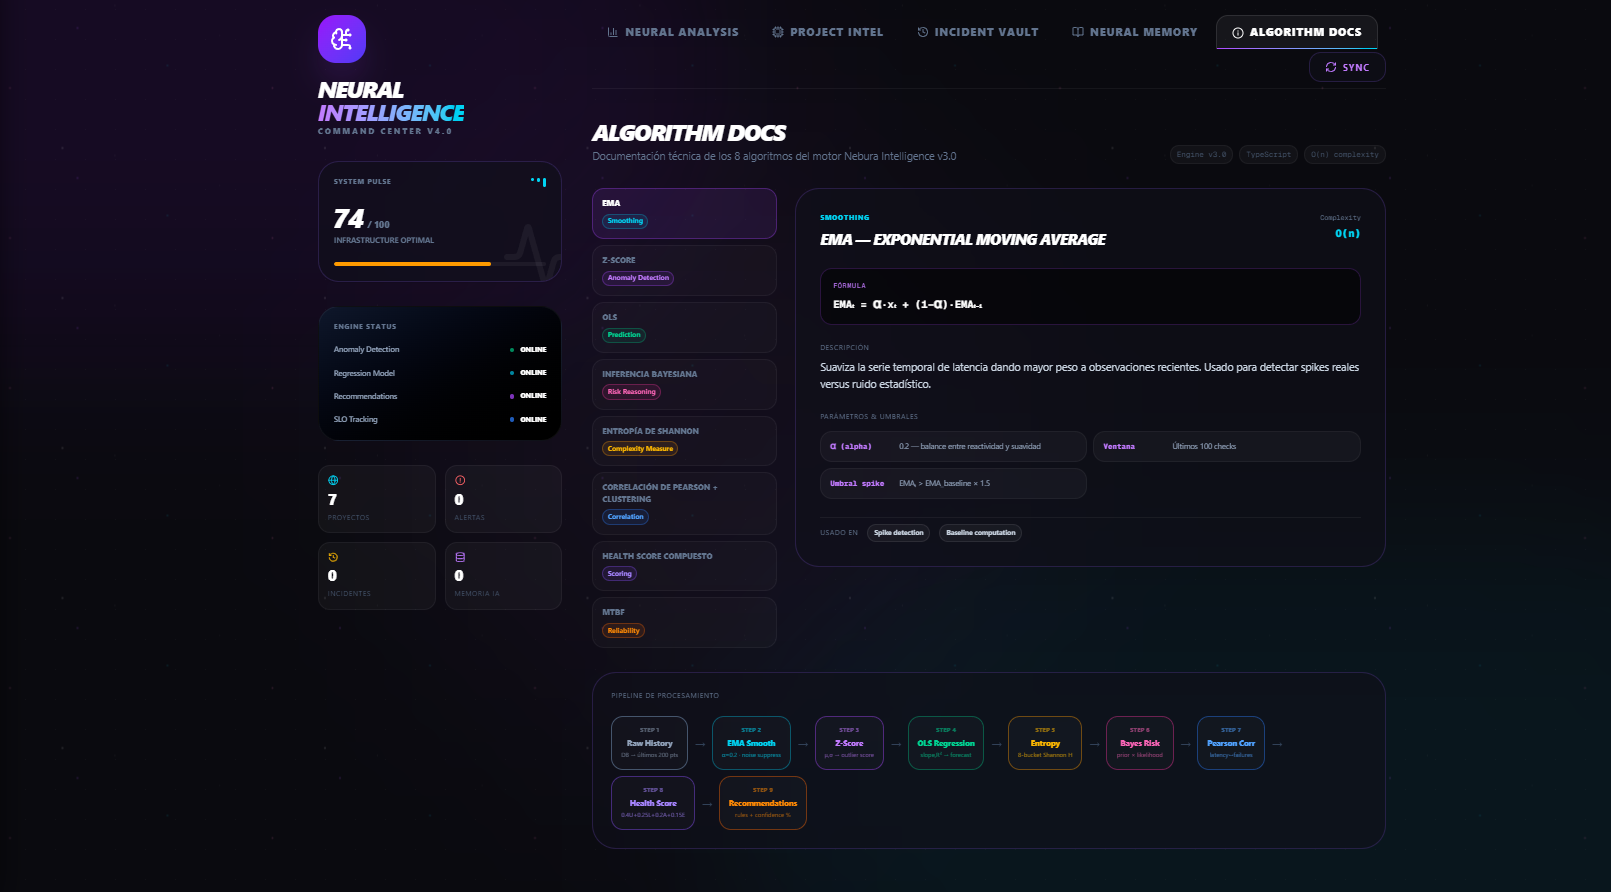Click the history icon in Incidentes card

pyautogui.click(x=333, y=558)
